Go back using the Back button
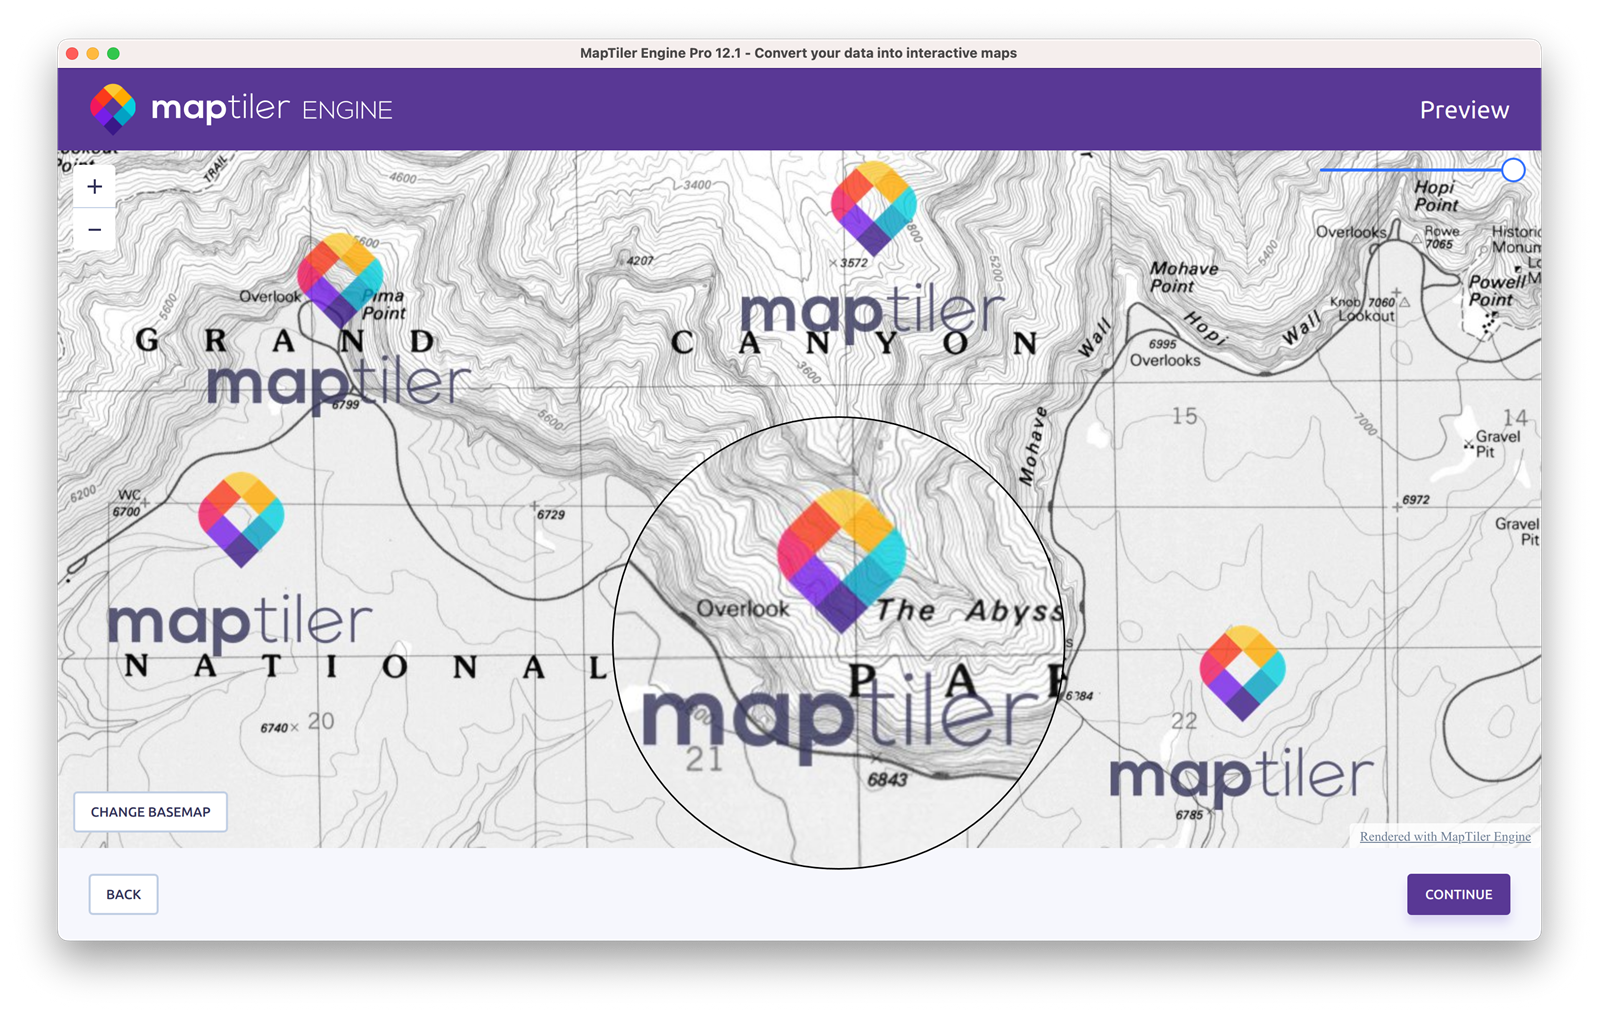 (x=123, y=894)
